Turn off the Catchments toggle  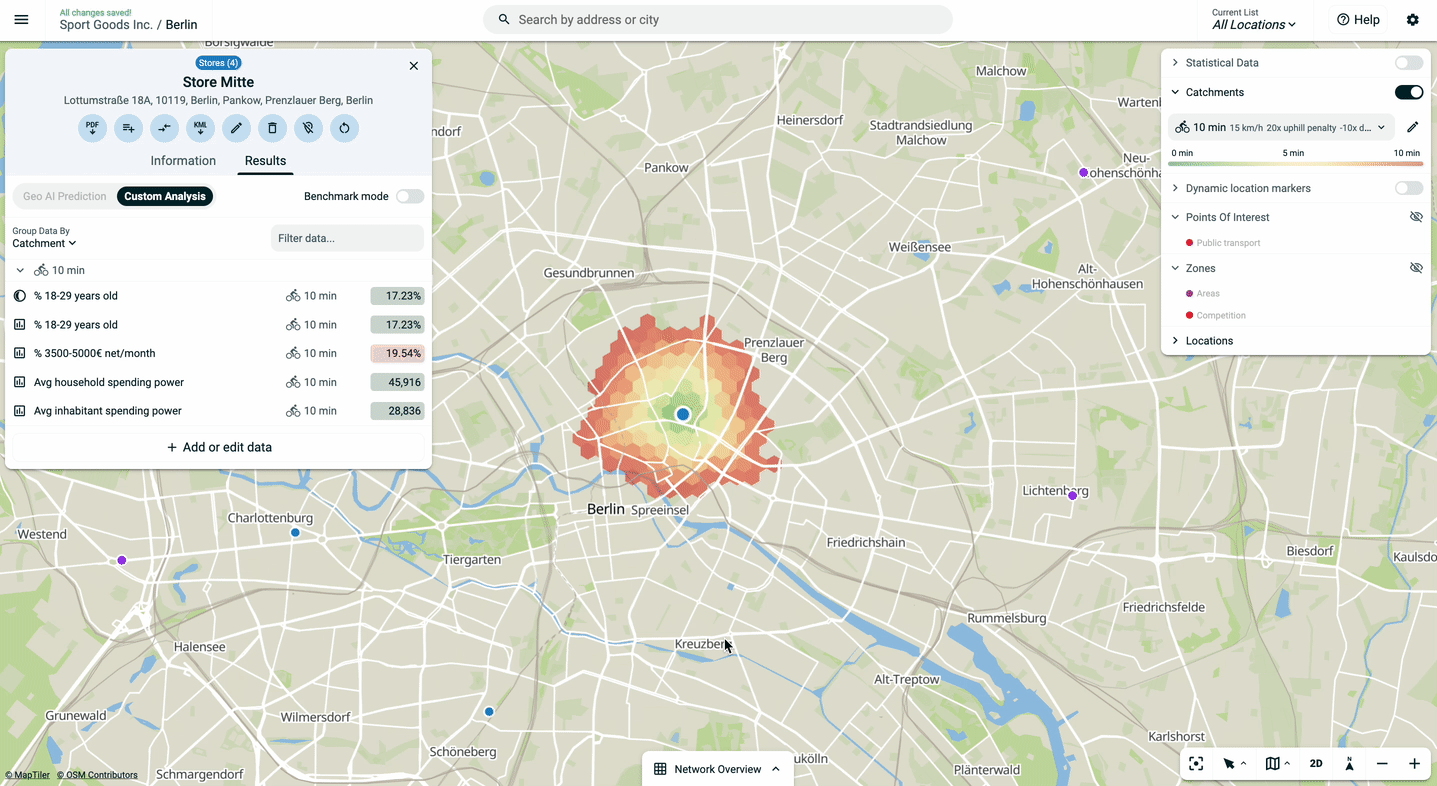coord(1409,92)
